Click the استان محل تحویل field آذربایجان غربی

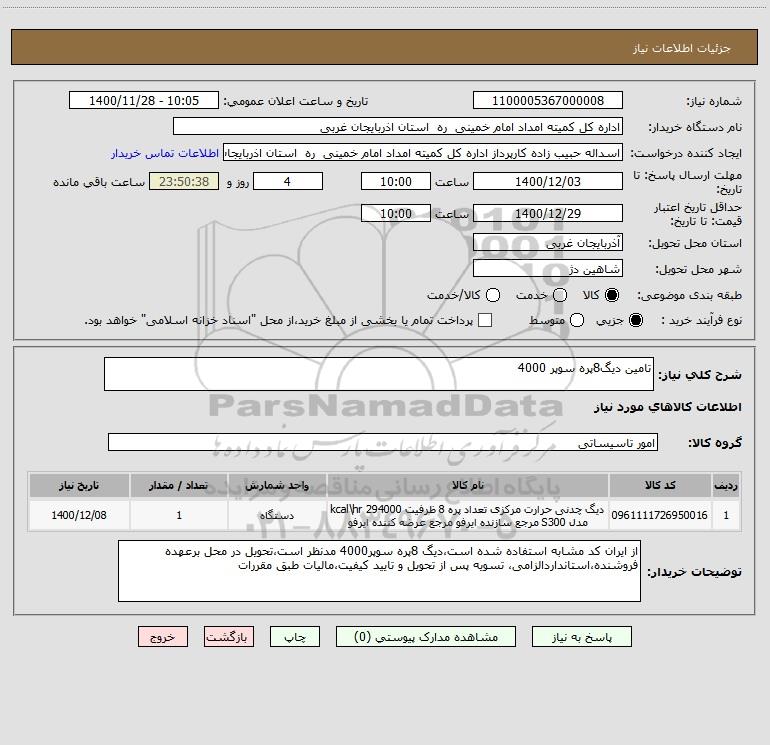pyautogui.click(x=548, y=242)
